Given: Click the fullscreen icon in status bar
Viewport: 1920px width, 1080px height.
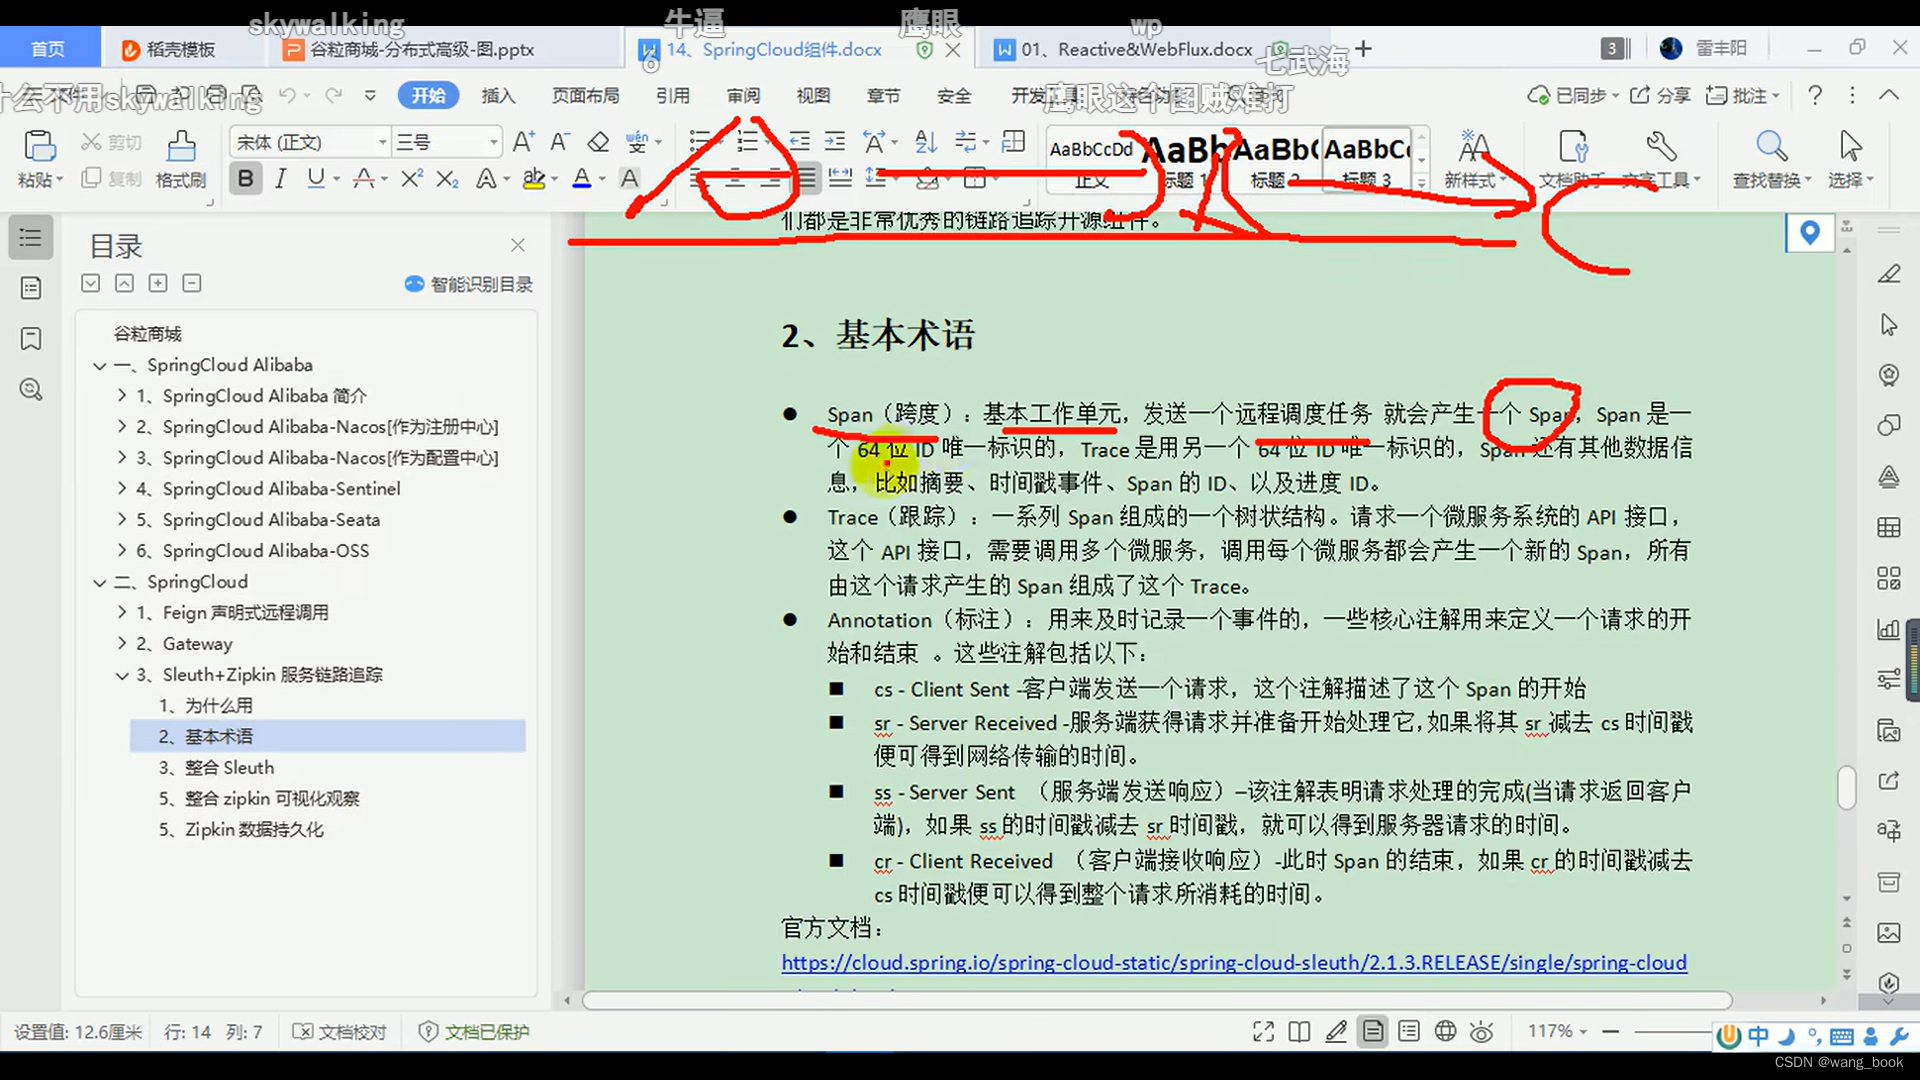Looking at the screenshot, I should point(1263,1032).
